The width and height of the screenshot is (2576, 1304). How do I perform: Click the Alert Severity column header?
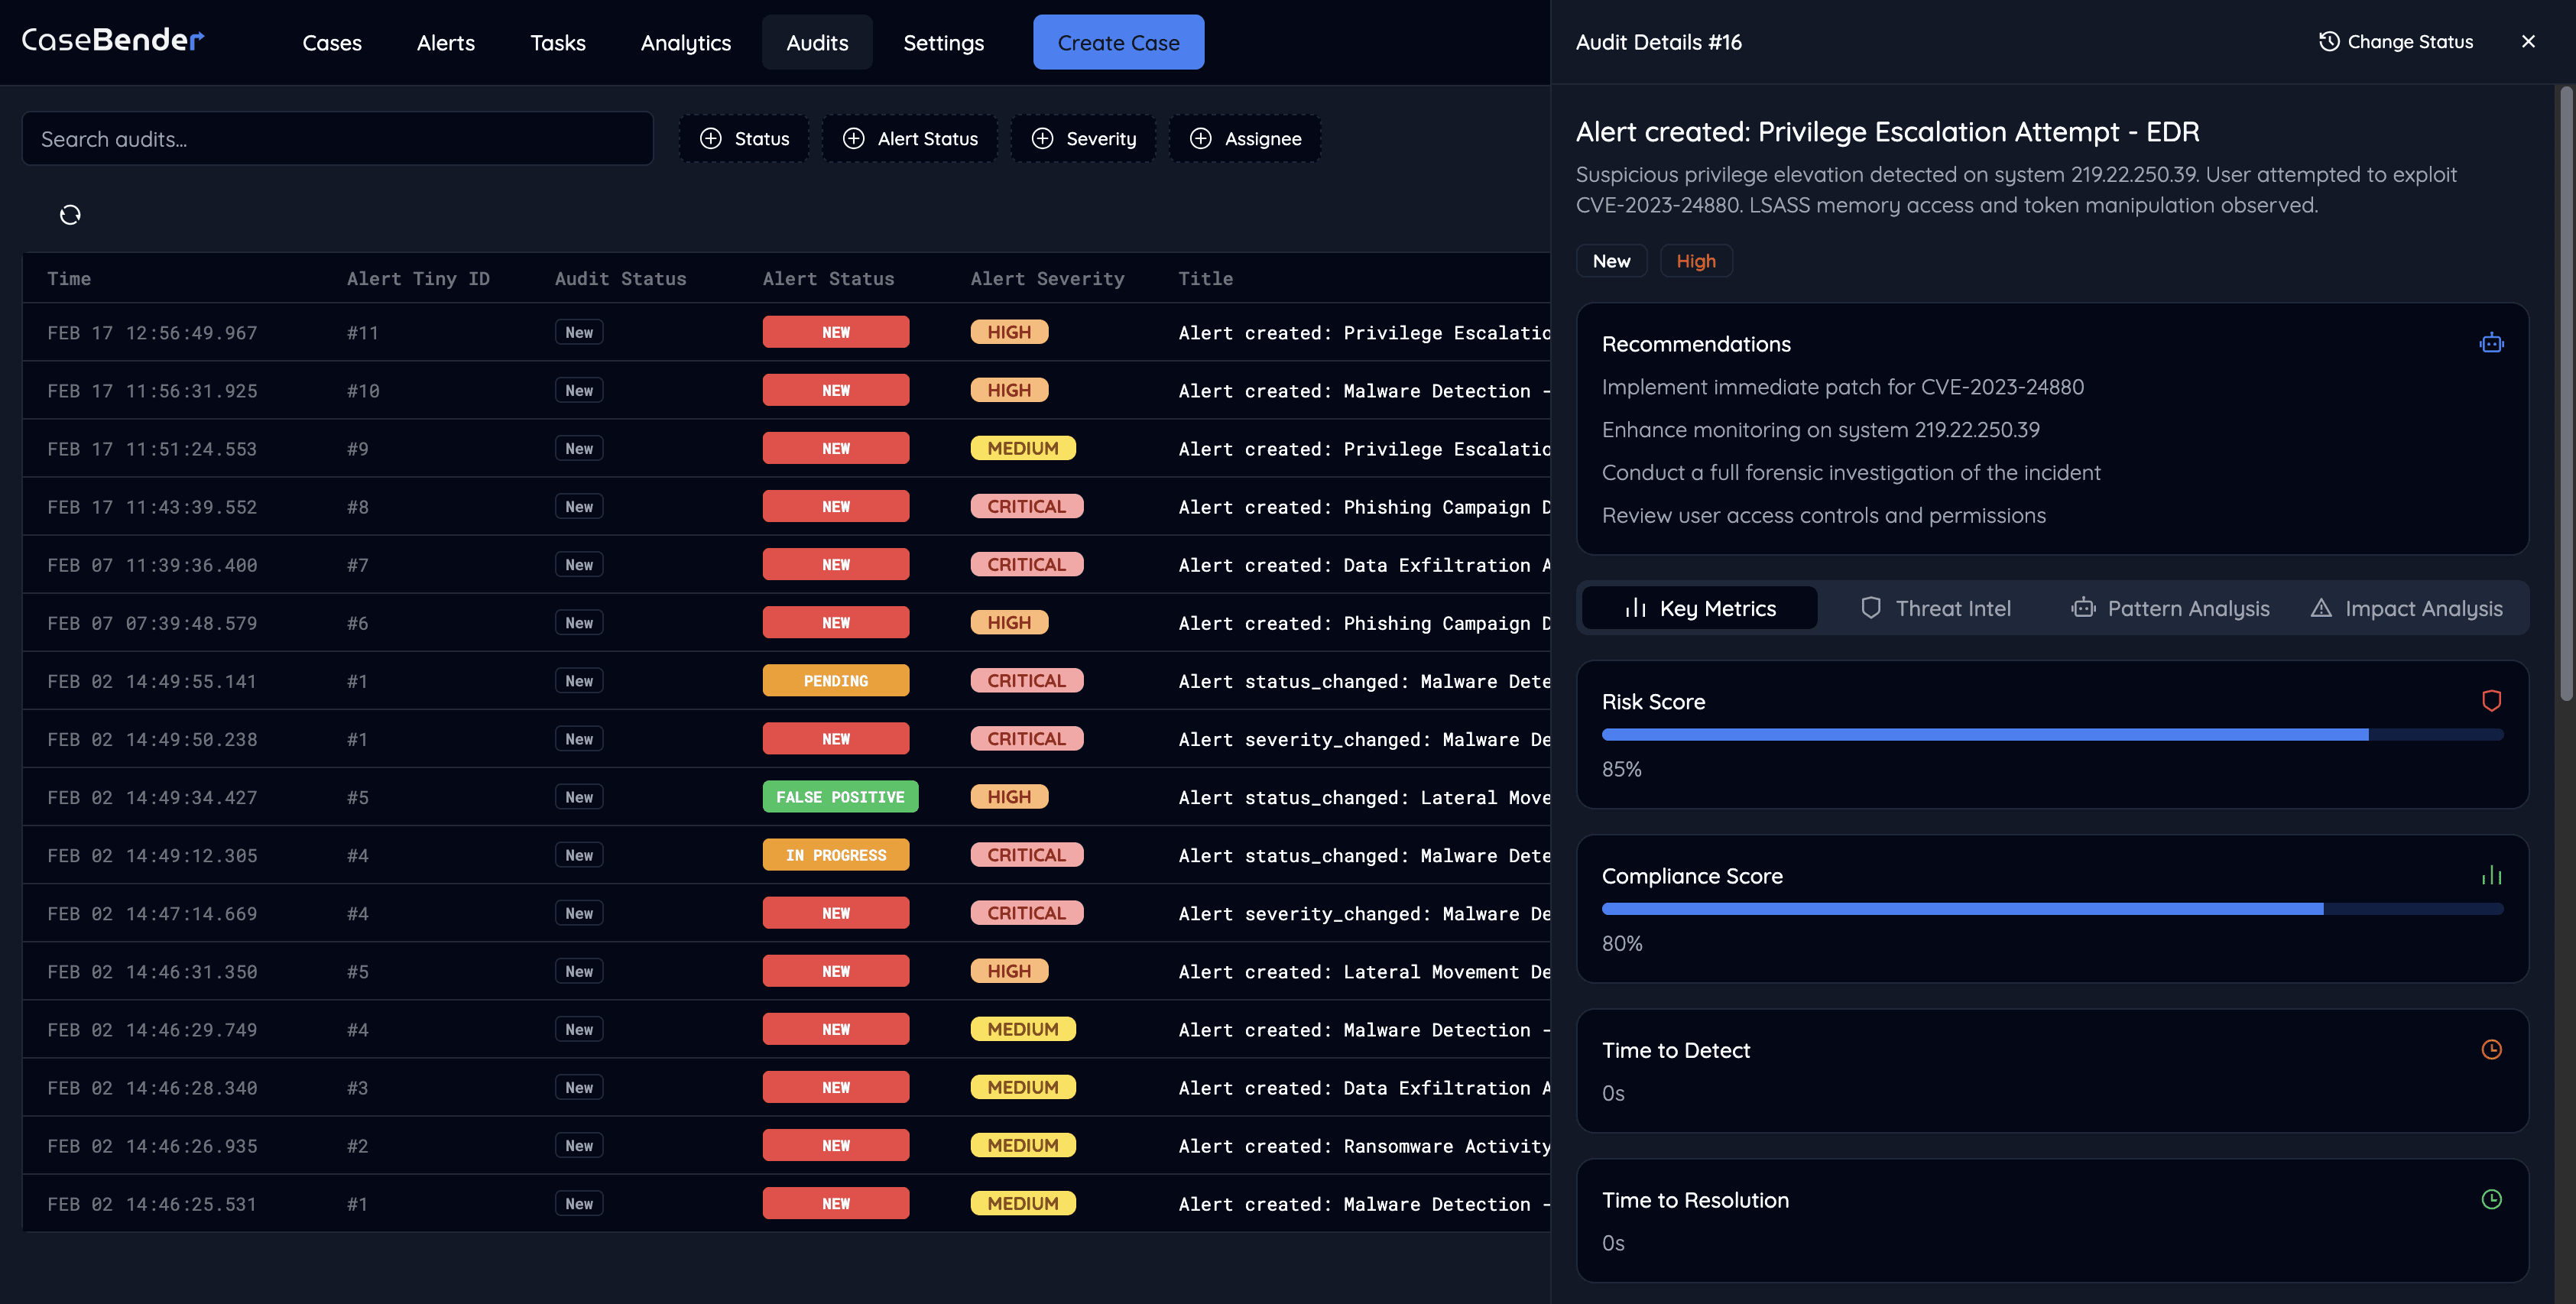1047,279
